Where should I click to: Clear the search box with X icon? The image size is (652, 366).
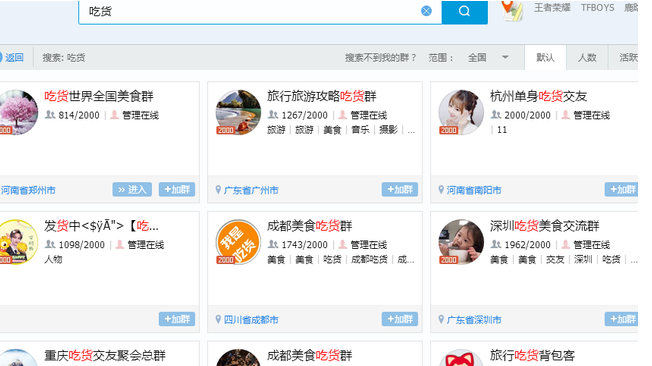coord(426,11)
